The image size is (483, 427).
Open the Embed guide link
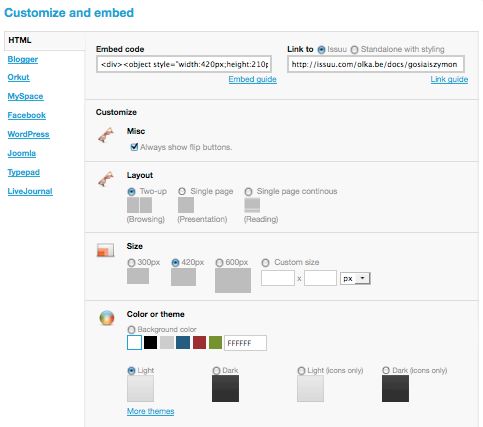(252, 79)
